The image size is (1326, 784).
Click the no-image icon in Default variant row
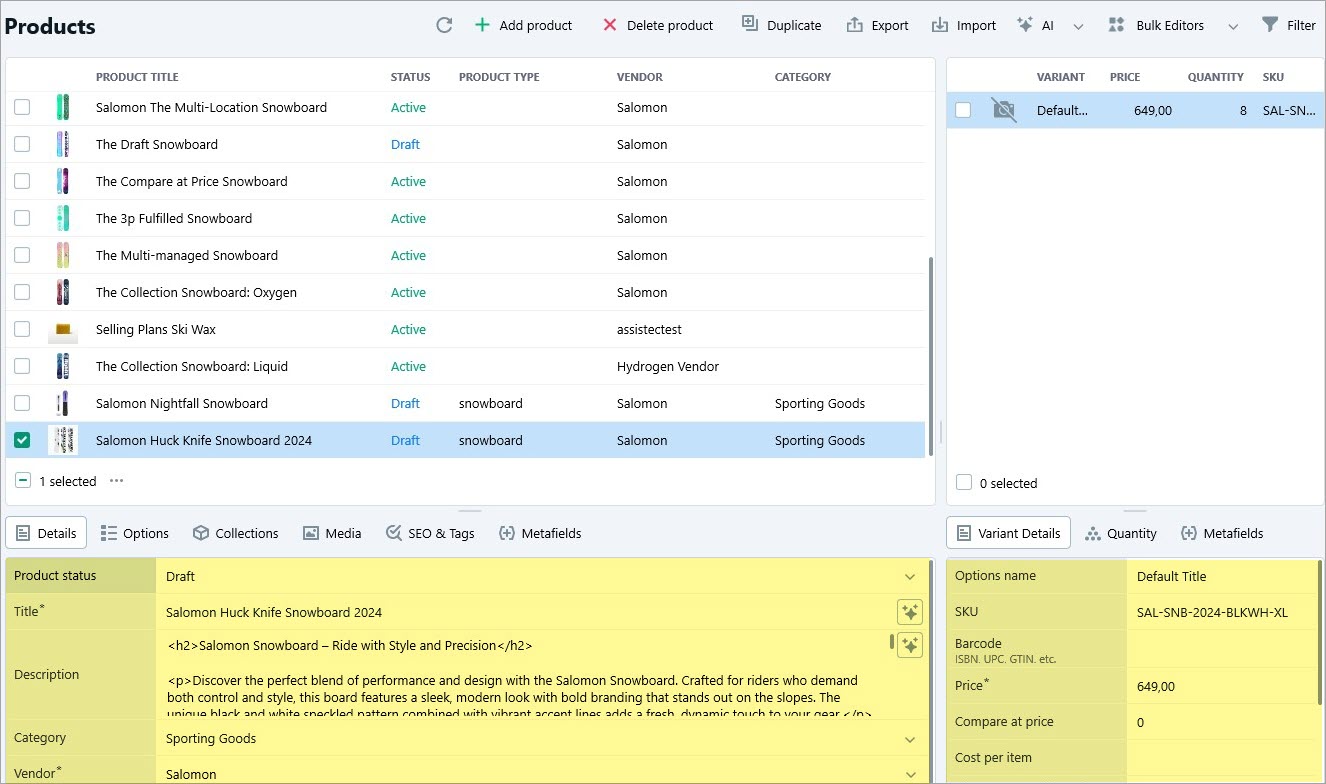[1004, 110]
